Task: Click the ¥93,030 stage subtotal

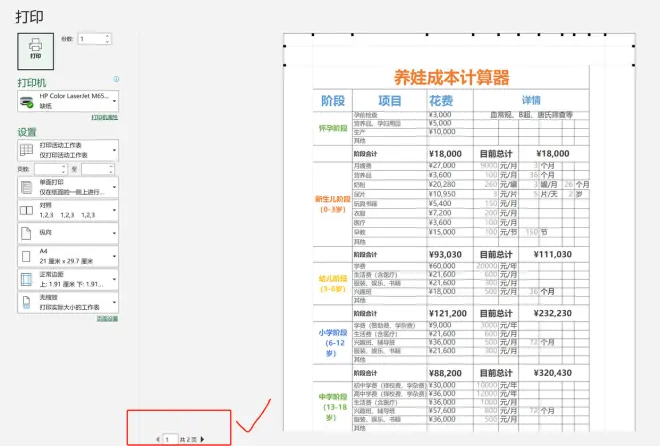Action: click(x=445, y=255)
